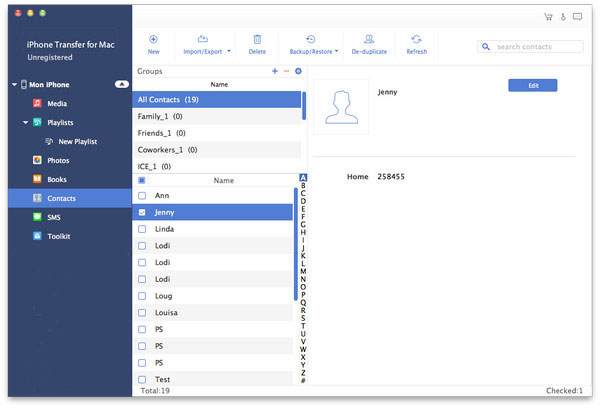
Task: Jump to letter T in index
Action: tap(303, 326)
